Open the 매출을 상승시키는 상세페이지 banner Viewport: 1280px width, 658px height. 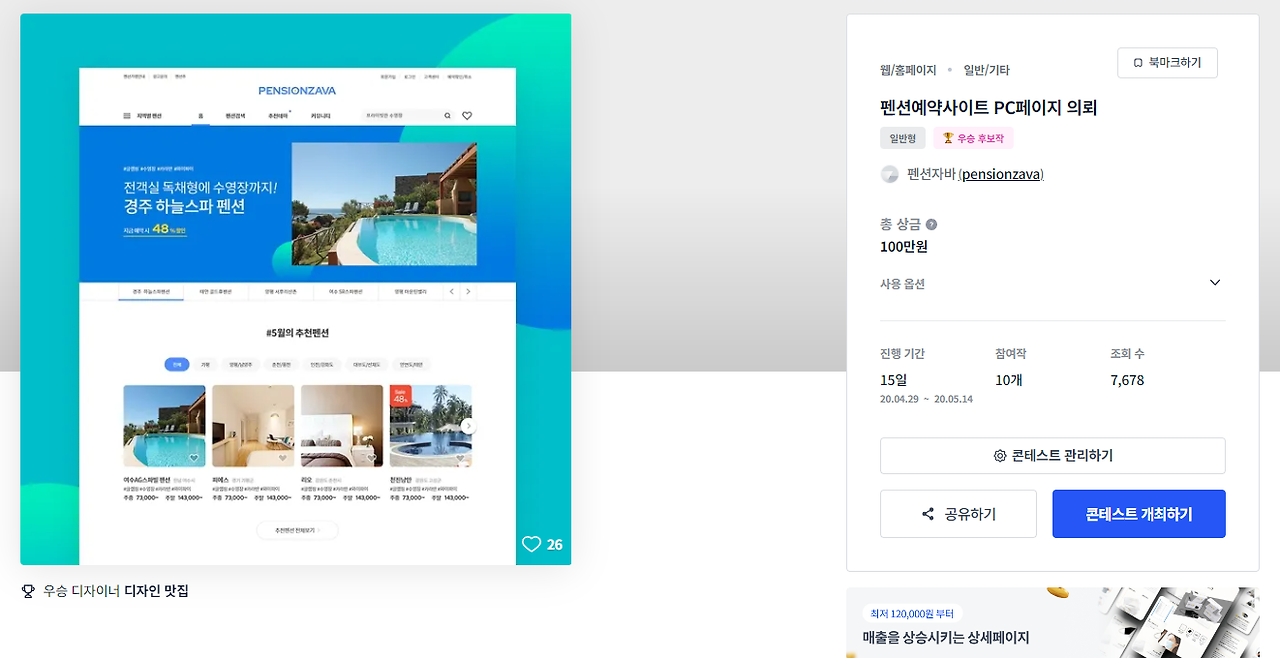(1053, 622)
